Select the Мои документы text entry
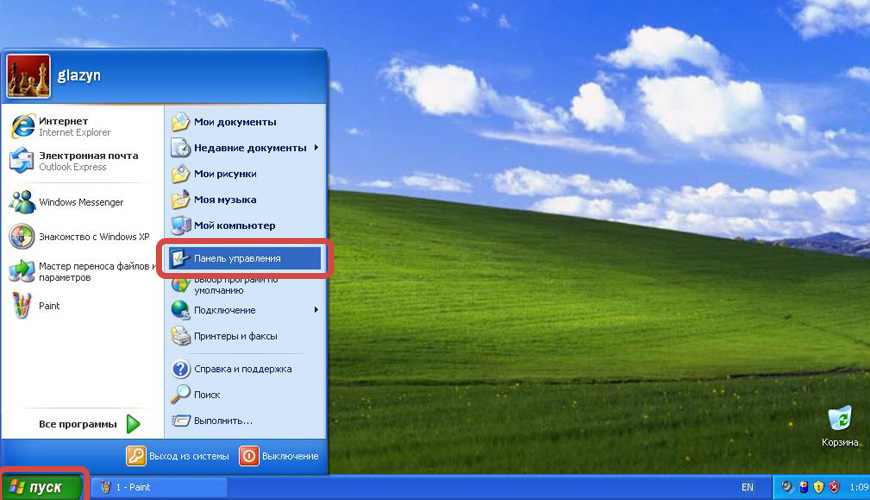 [x=235, y=122]
